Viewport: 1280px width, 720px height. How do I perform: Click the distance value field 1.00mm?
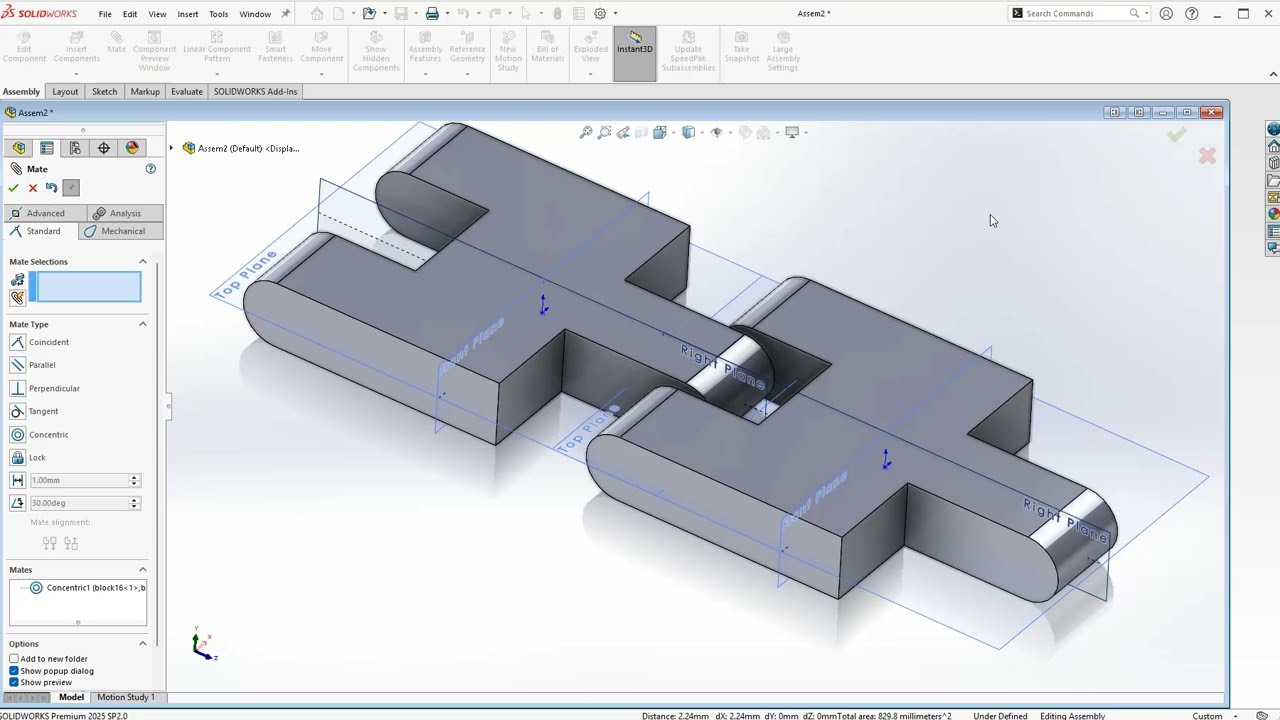point(79,480)
